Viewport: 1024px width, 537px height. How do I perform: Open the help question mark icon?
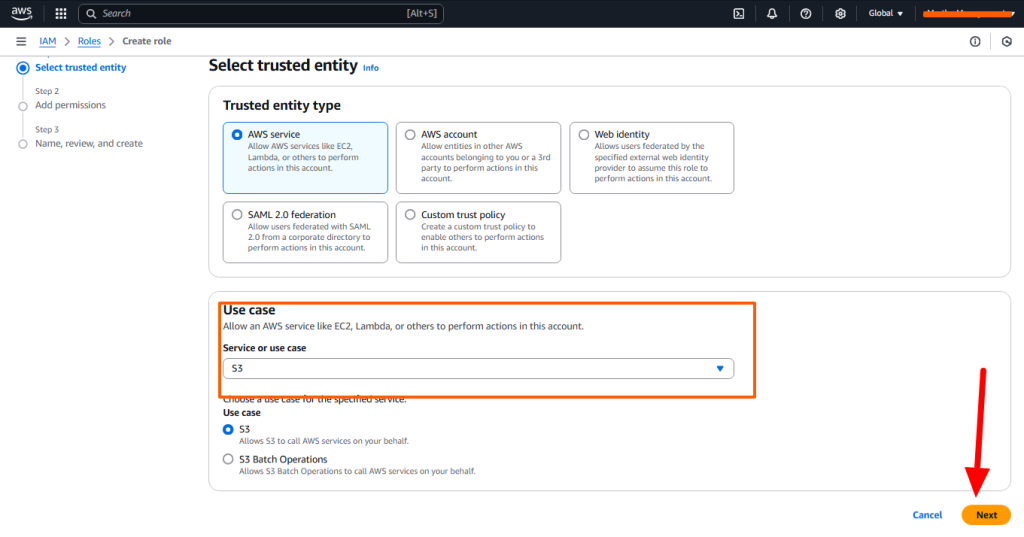click(x=806, y=13)
